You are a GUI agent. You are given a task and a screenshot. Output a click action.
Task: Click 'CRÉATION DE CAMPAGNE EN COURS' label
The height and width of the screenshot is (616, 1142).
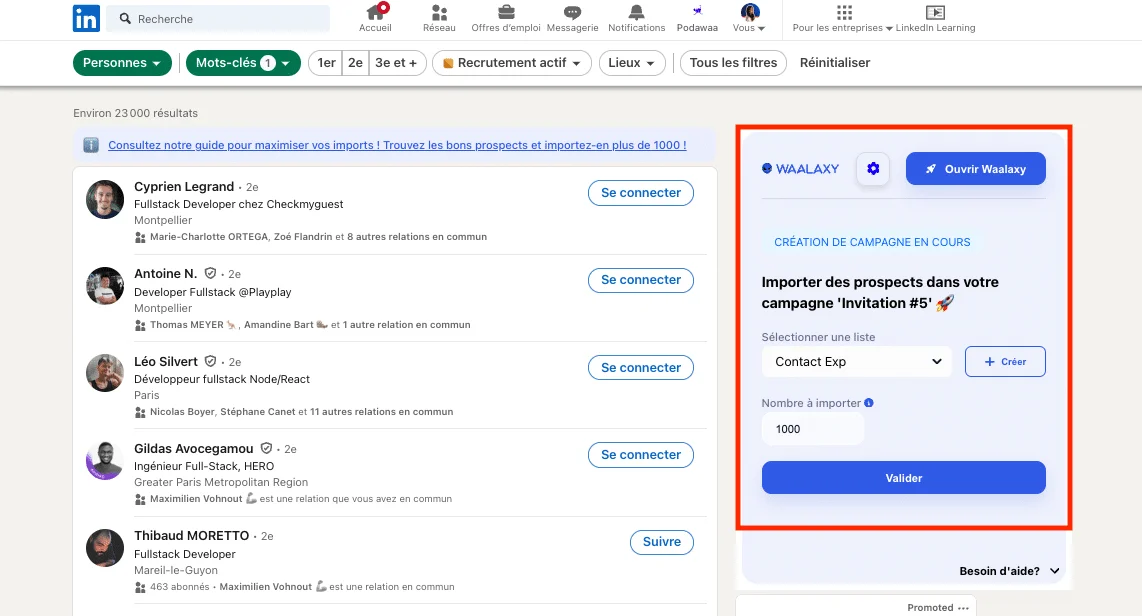[872, 242]
